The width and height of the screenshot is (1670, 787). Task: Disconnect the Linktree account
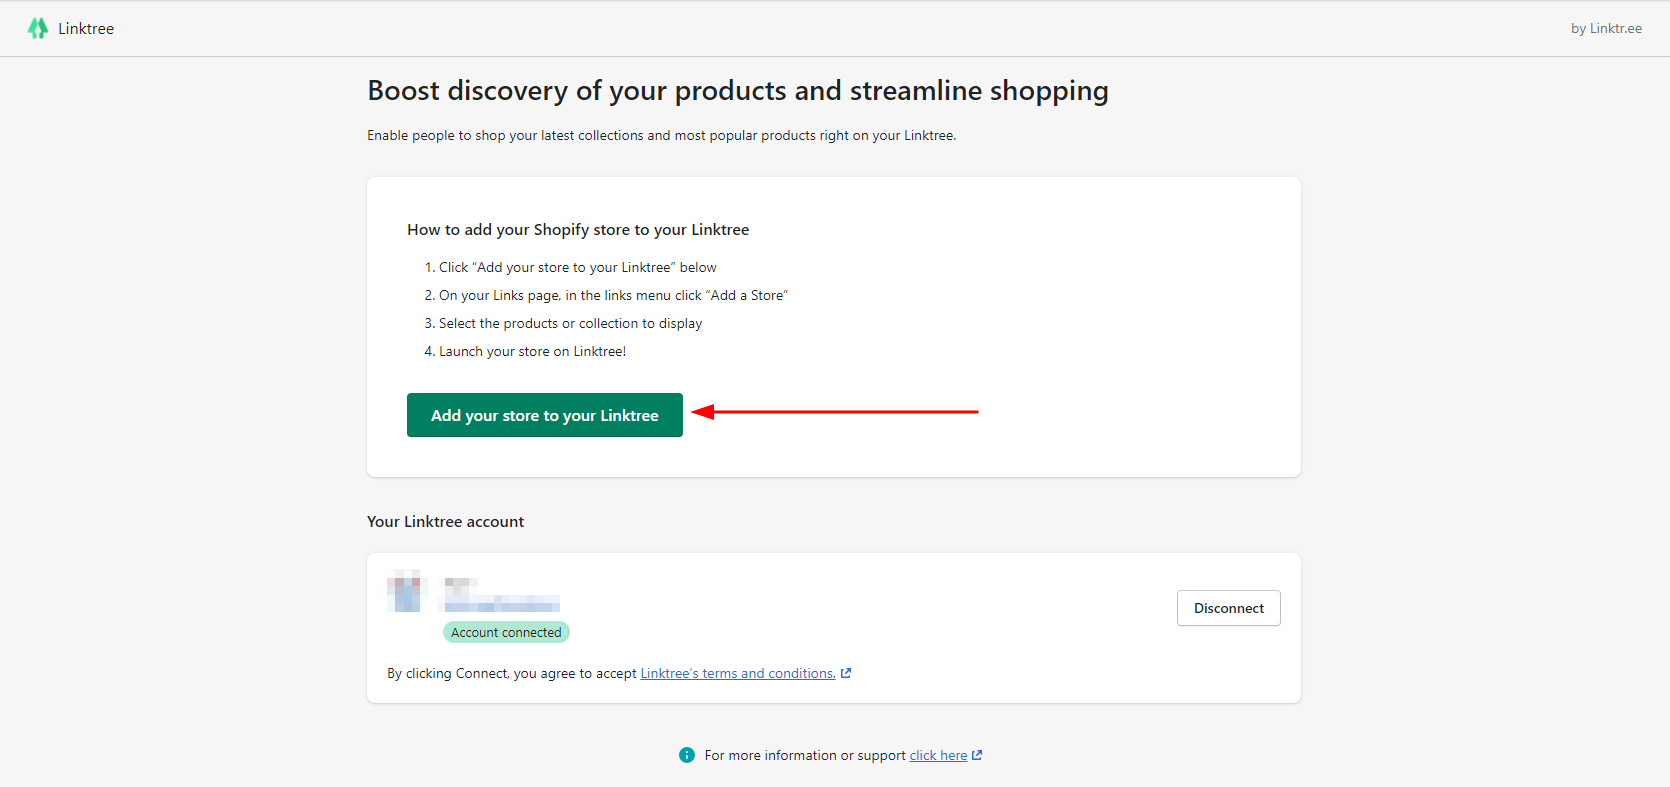coord(1229,608)
